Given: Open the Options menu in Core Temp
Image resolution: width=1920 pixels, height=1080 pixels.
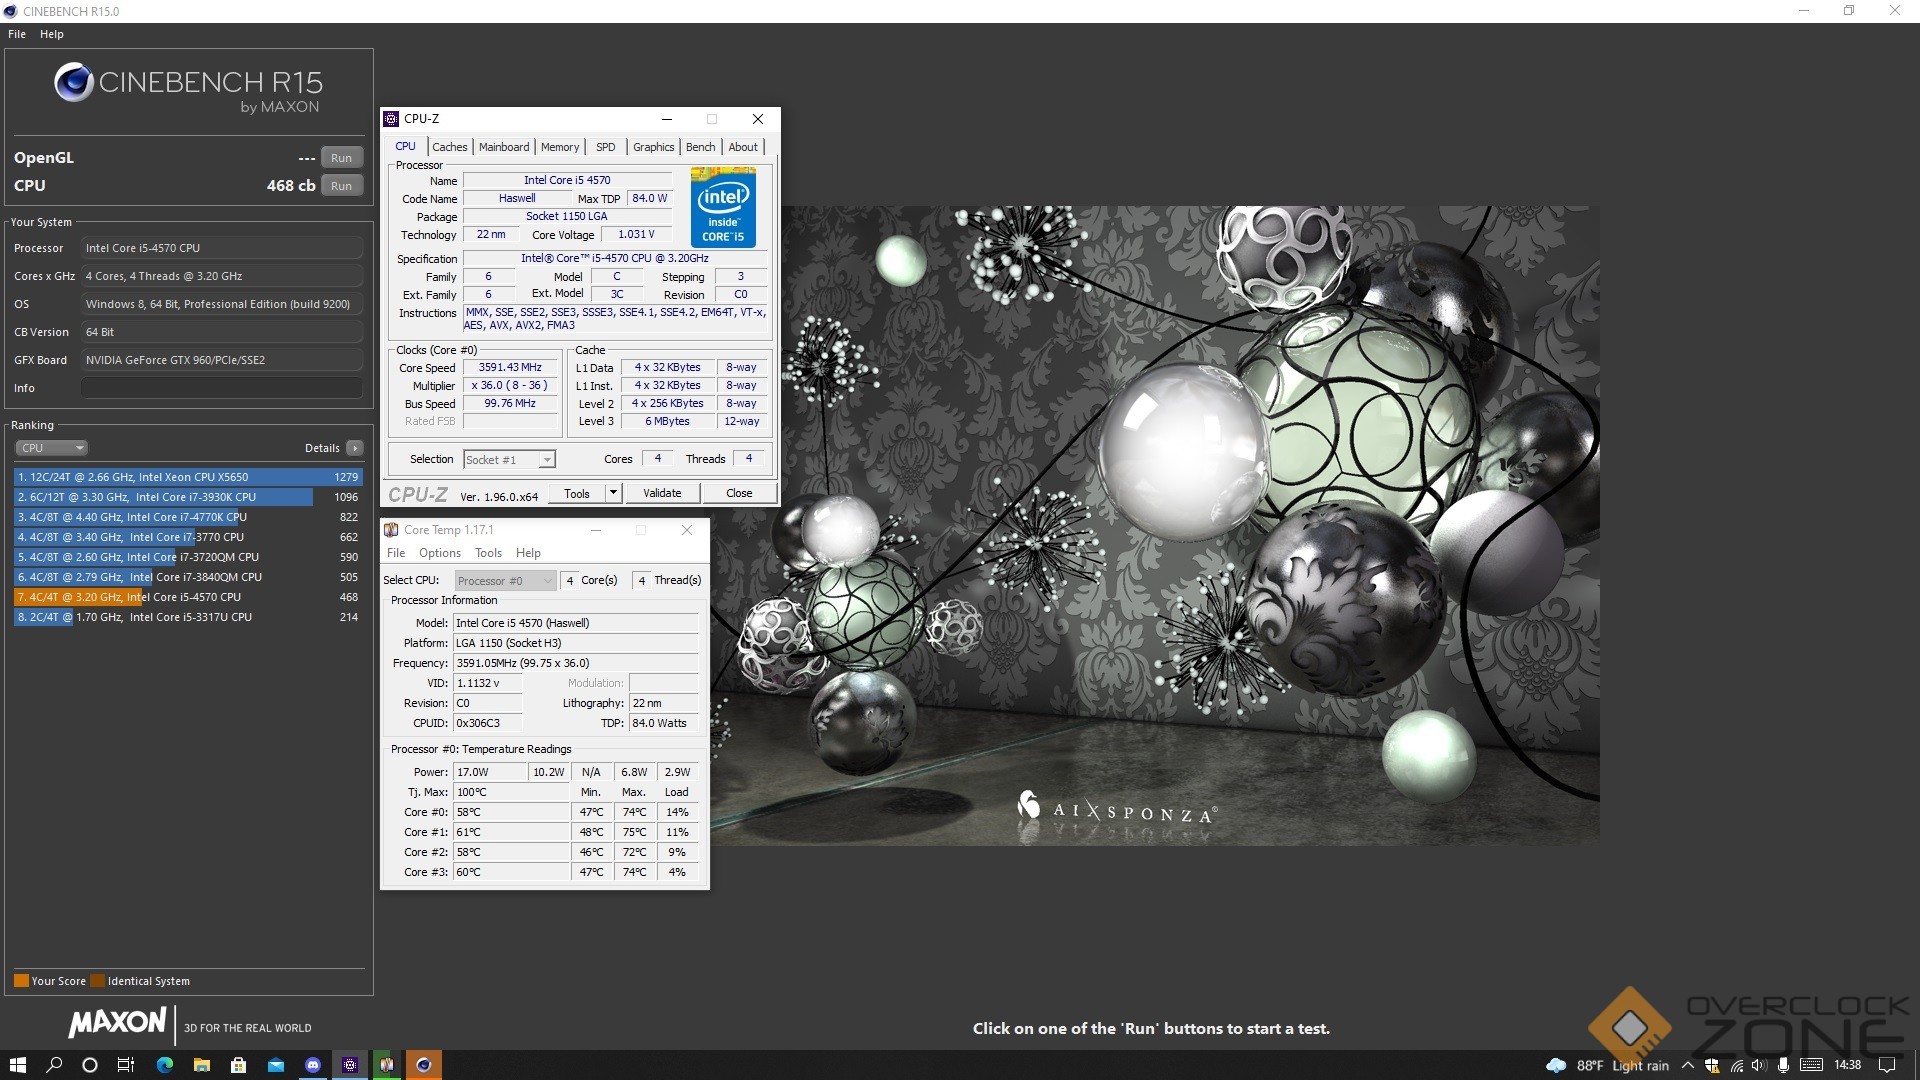Looking at the screenshot, I should [x=439, y=553].
